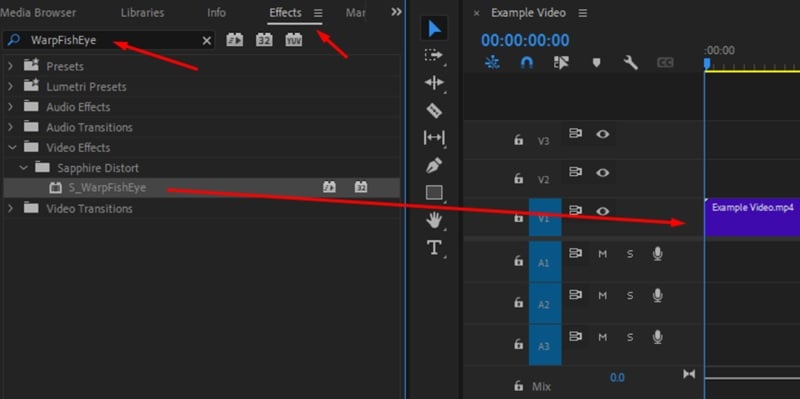Target the V1 video track

point(545,217)
